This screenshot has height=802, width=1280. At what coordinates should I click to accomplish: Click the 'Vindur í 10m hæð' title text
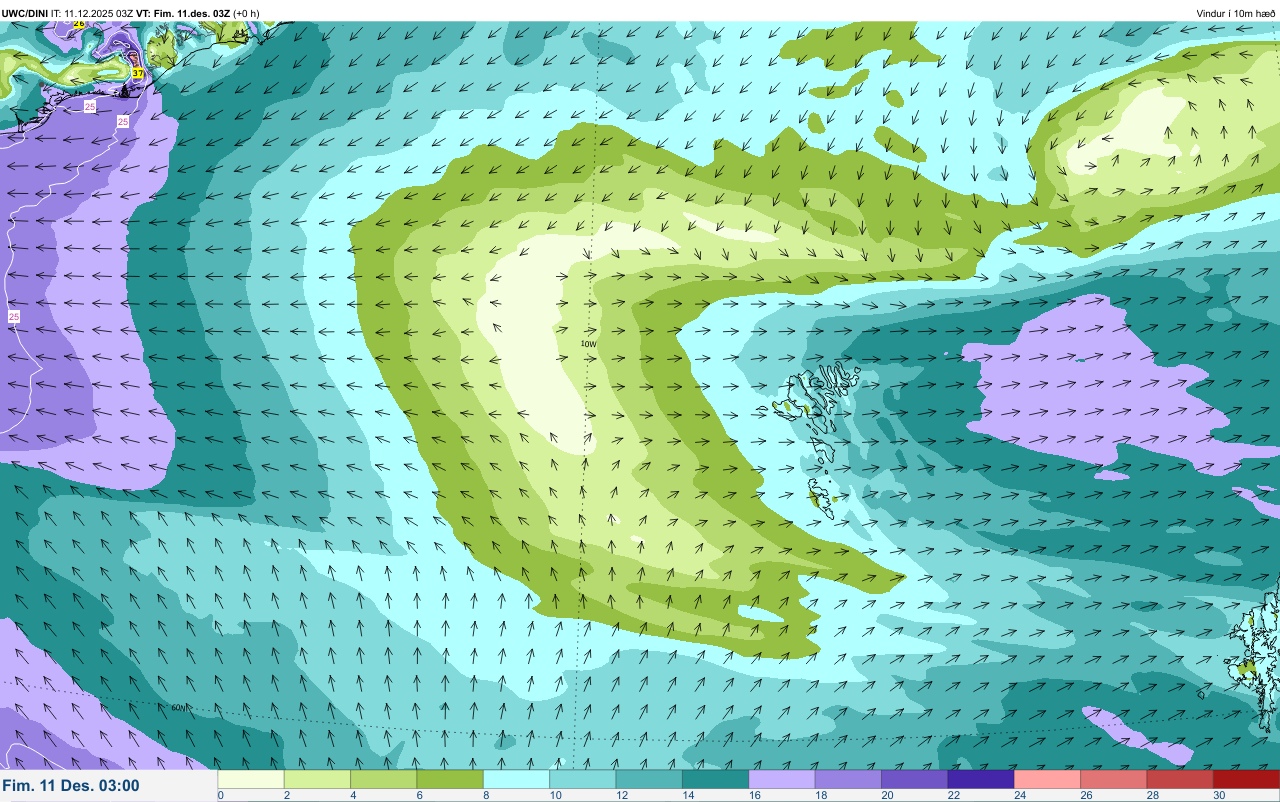coord(1236,13)
